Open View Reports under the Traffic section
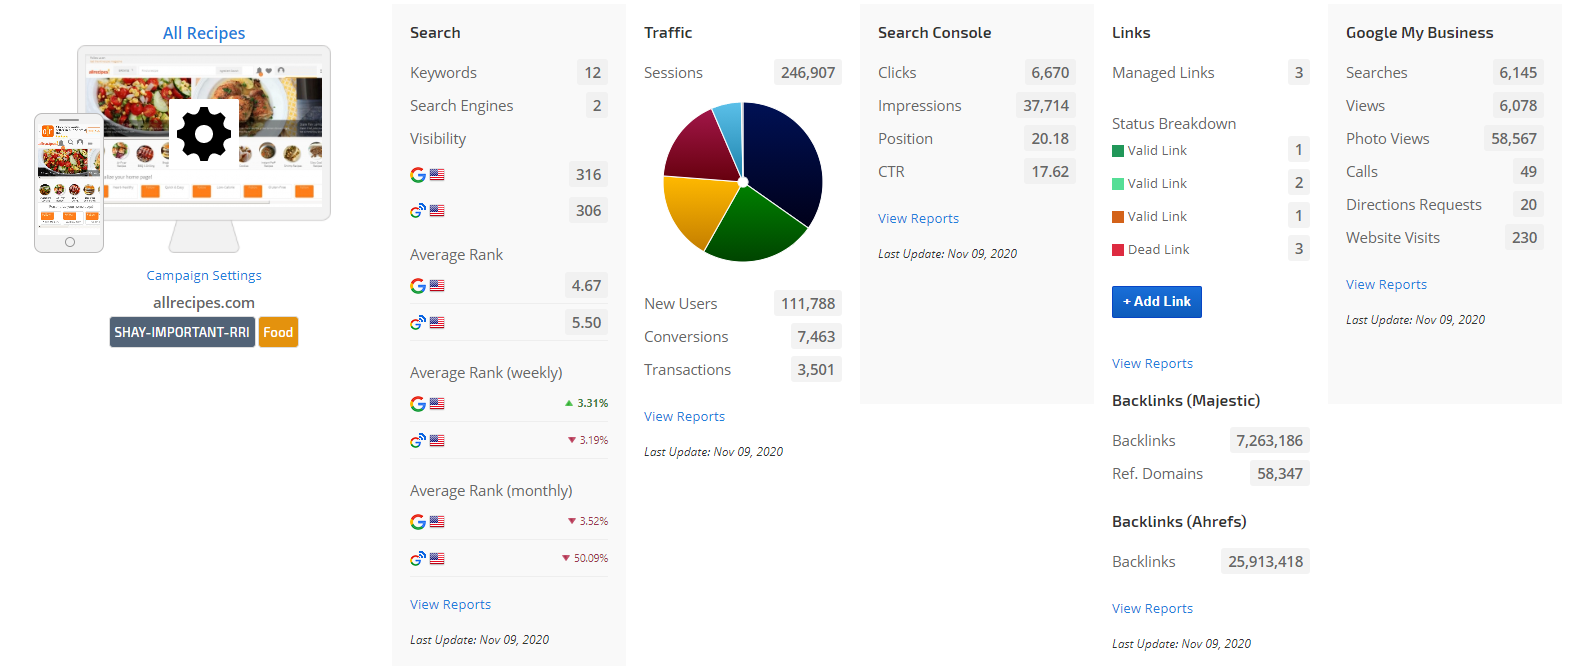This screenshot has width=1580, height=671. [x=684, y=417]
